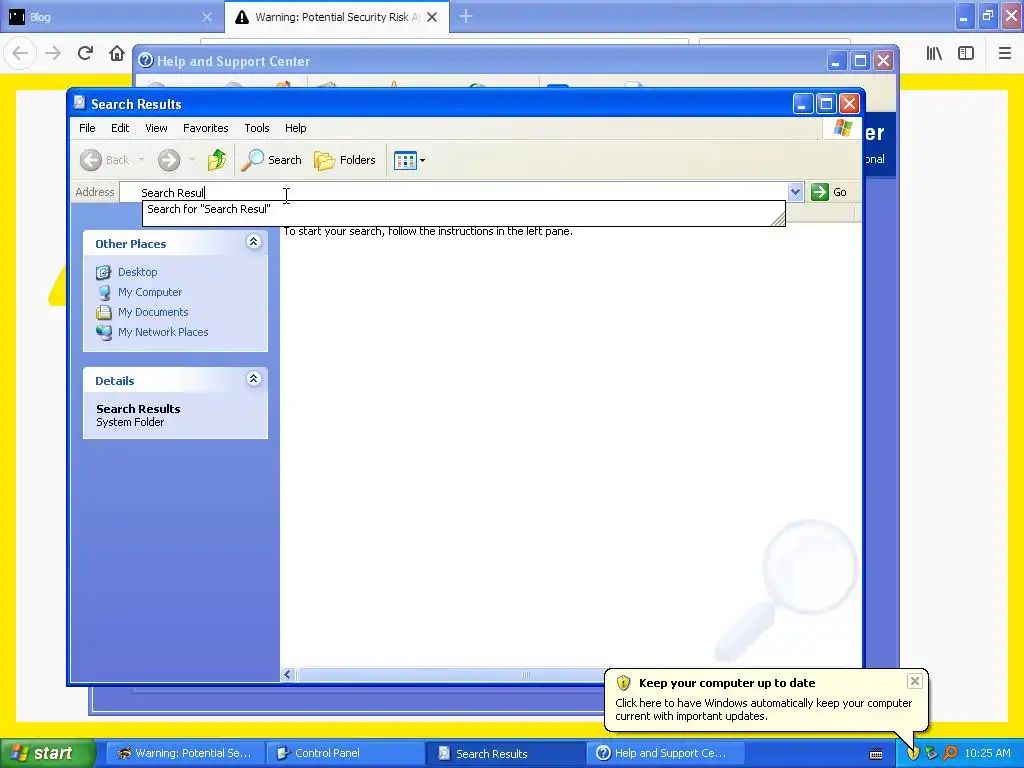
Task: Open the browser hamburger menu
Action: click(x=1004, y=54)
